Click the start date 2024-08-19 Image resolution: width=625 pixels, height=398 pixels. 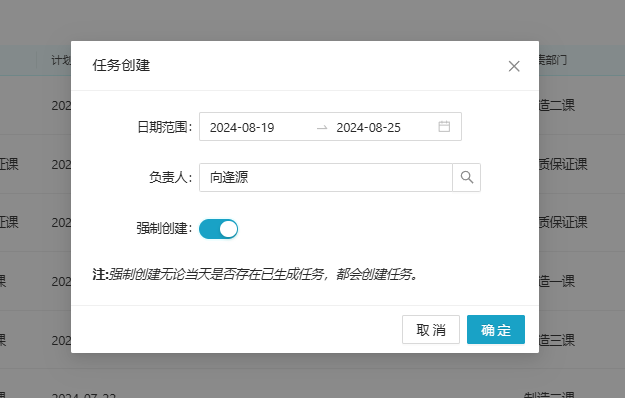242,127
